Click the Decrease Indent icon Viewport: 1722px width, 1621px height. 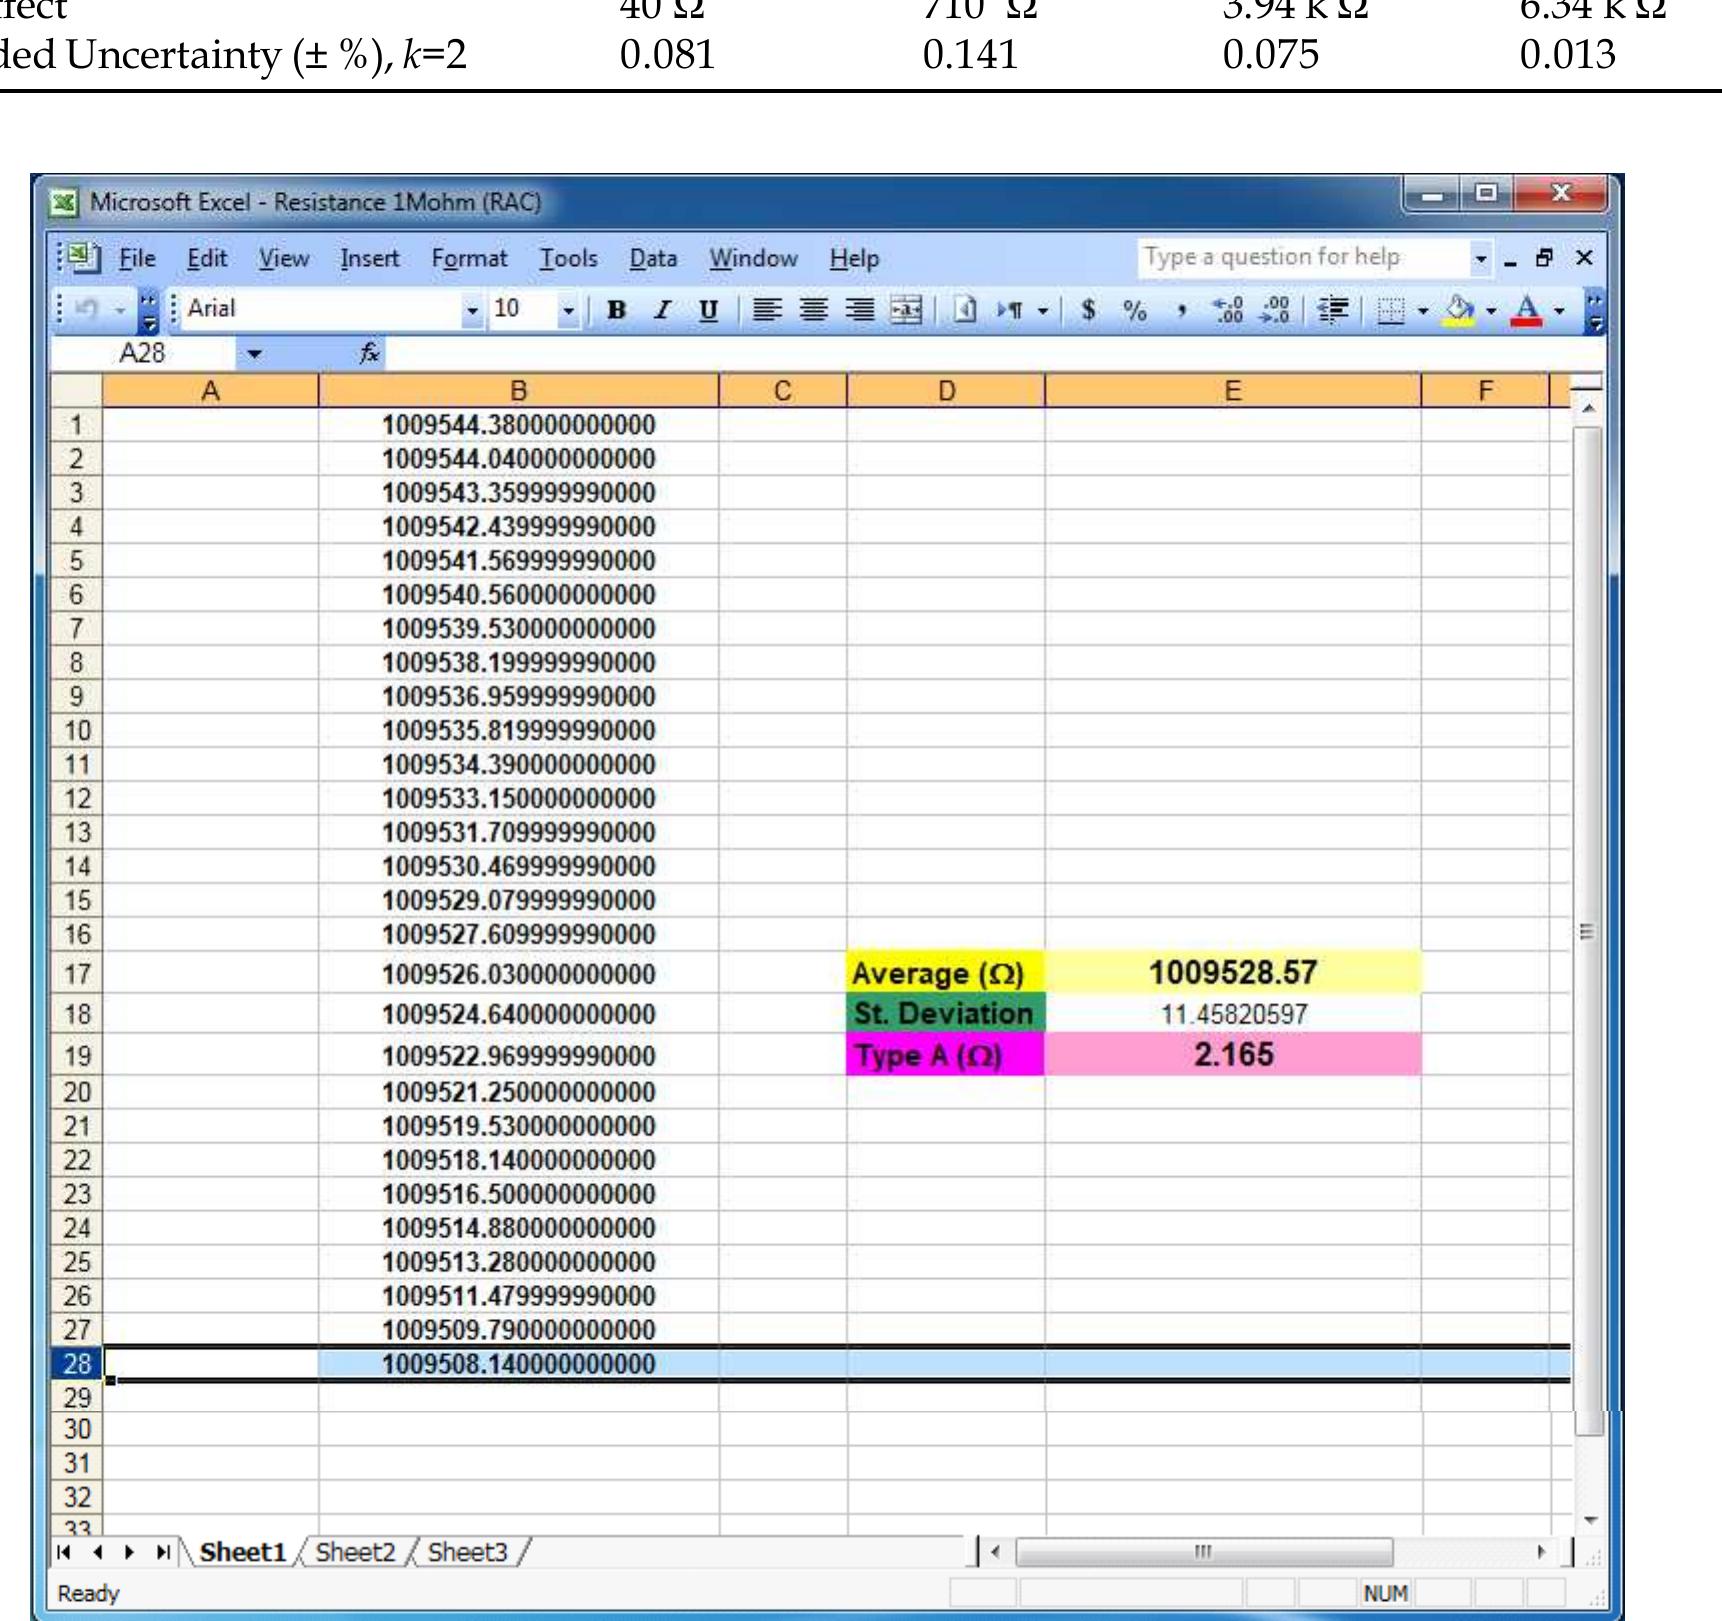[1333, 311]
